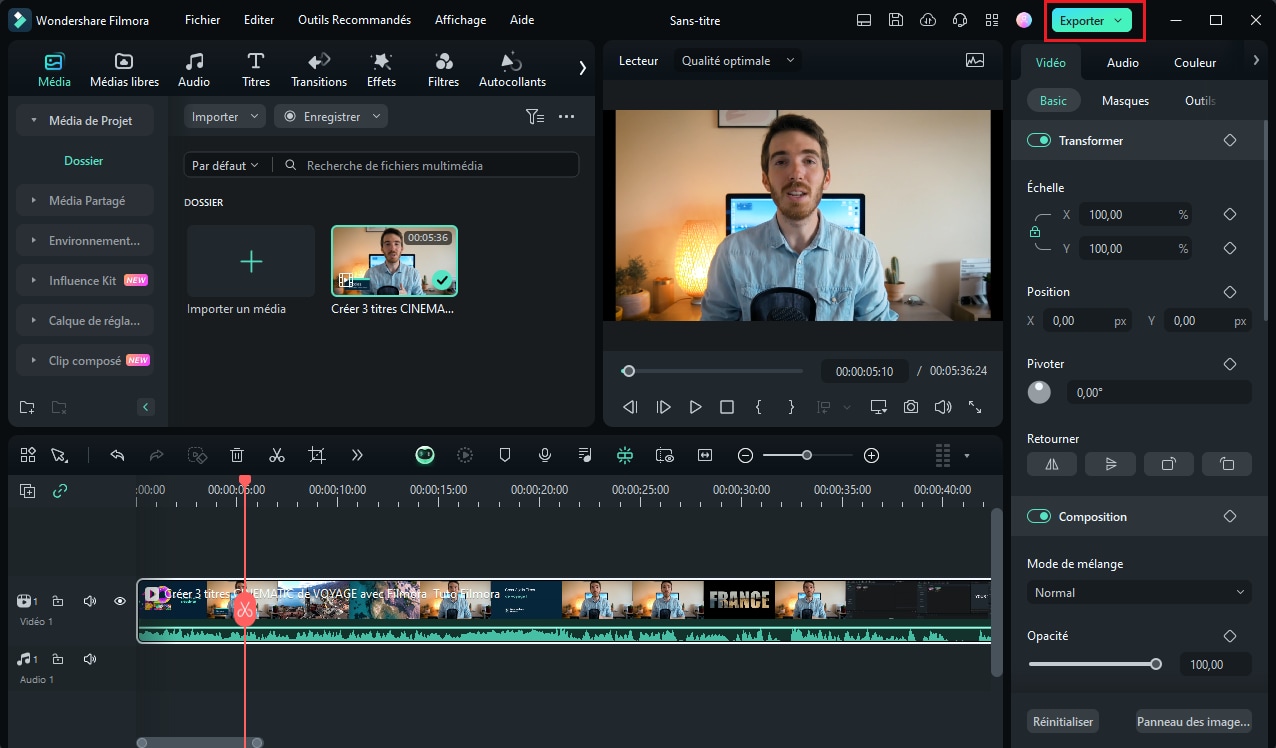This screenshot has height=748, width=1276.
Task: Open the media filter icon
Action: click(x=535, y=117)
